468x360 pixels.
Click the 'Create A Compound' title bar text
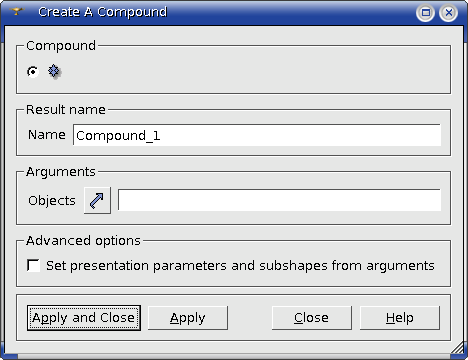(103, 12)
